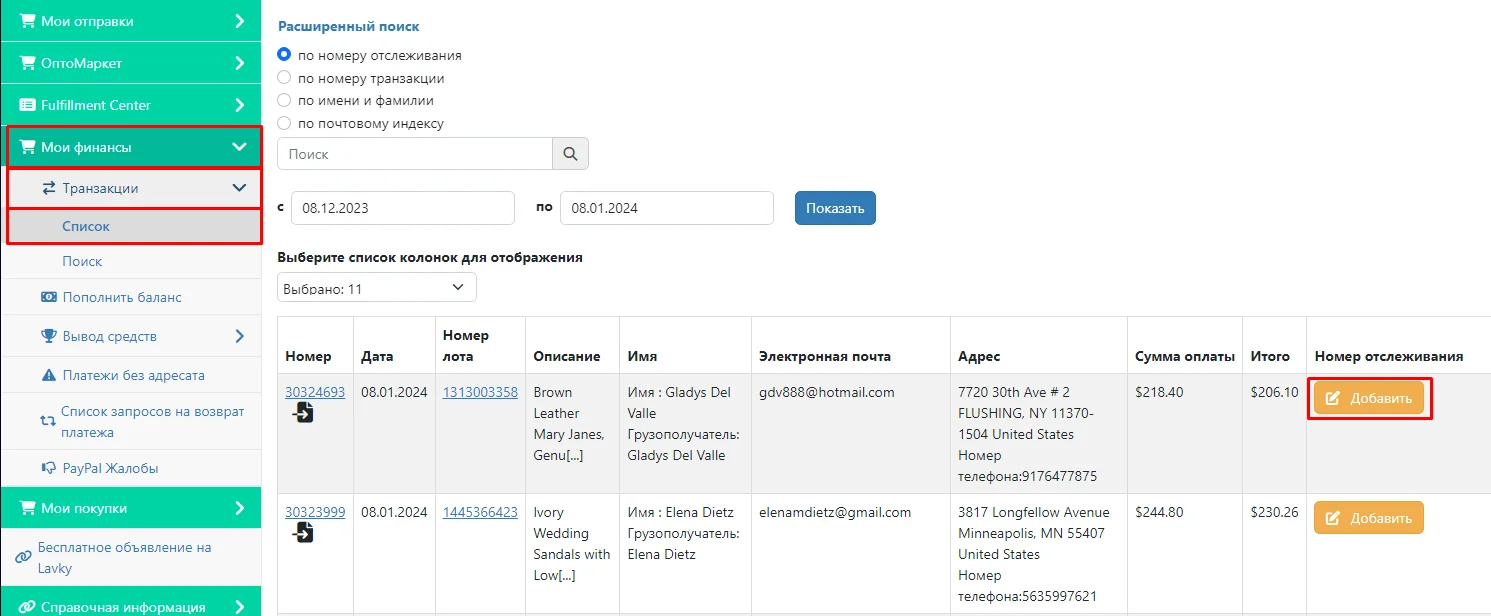Open Бесплатное объявление на Lavky link
Image resolution: width=1491 pixels, height=616 pixels.
click(124, 558)
